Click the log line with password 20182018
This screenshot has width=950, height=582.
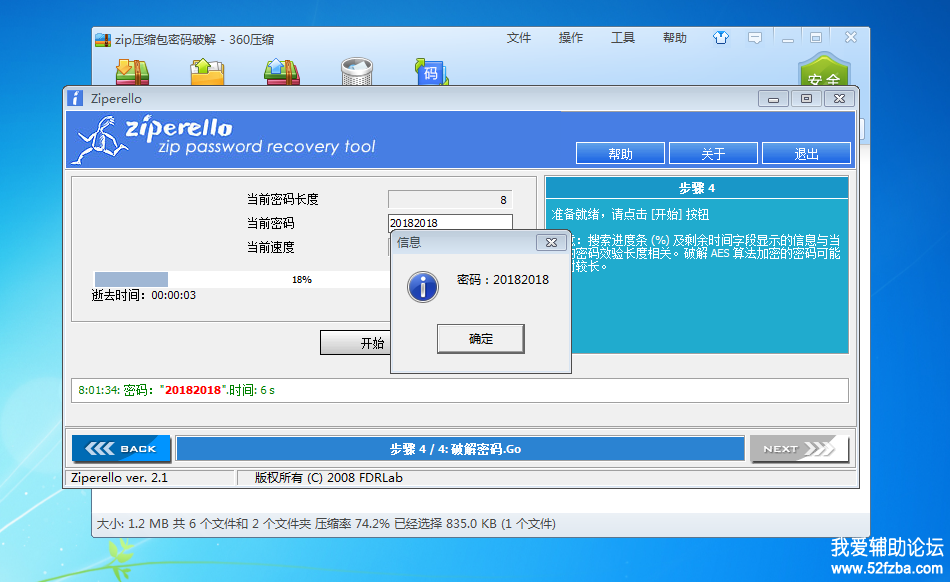(x=176, y=390)
